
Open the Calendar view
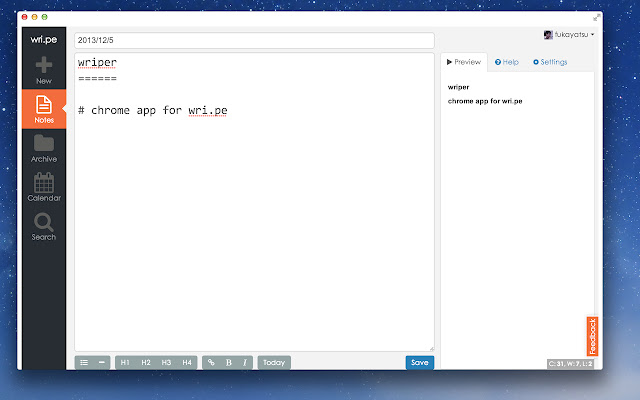44,187
